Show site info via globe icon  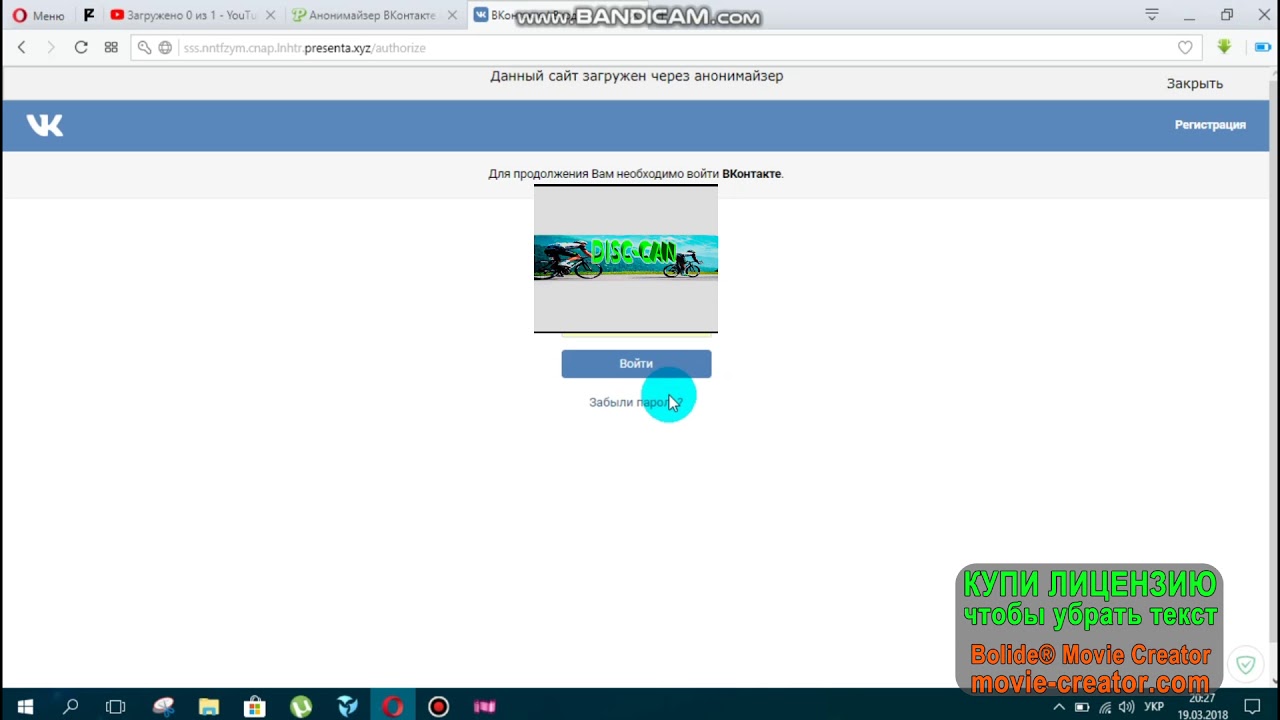click(x=166, y=47)
